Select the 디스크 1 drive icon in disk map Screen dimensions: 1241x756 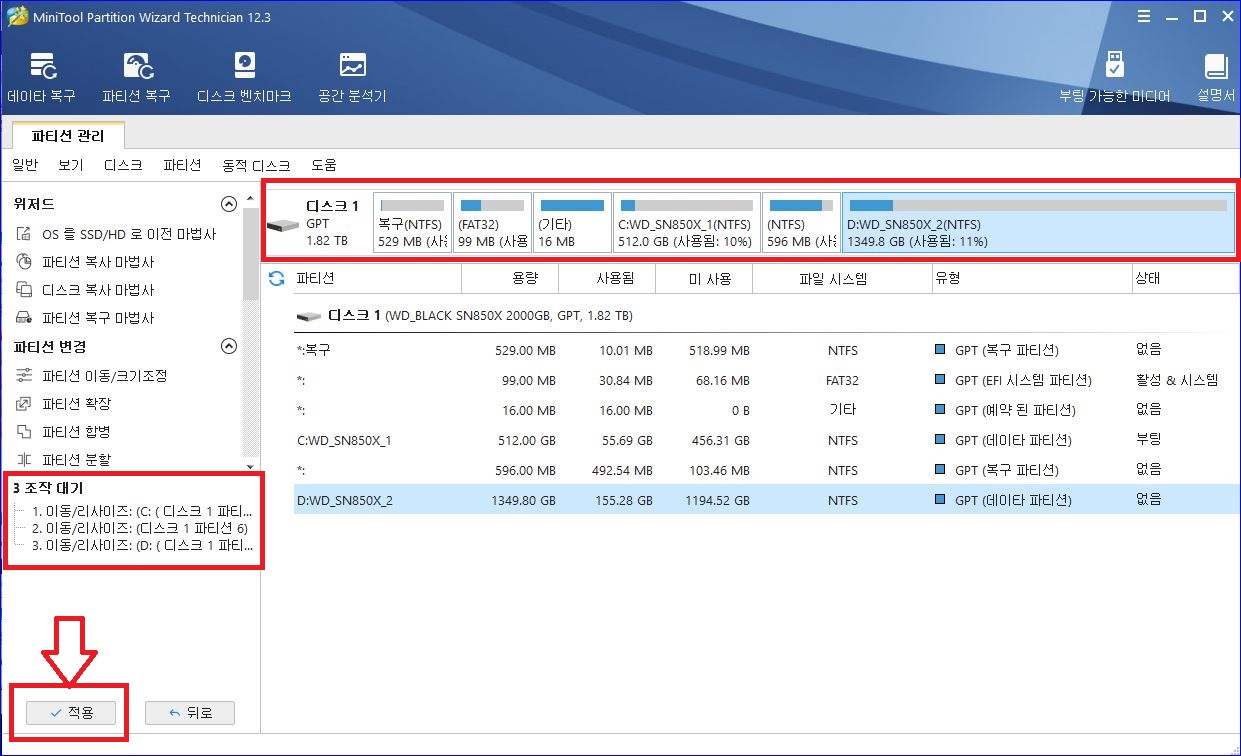[284, 228]
